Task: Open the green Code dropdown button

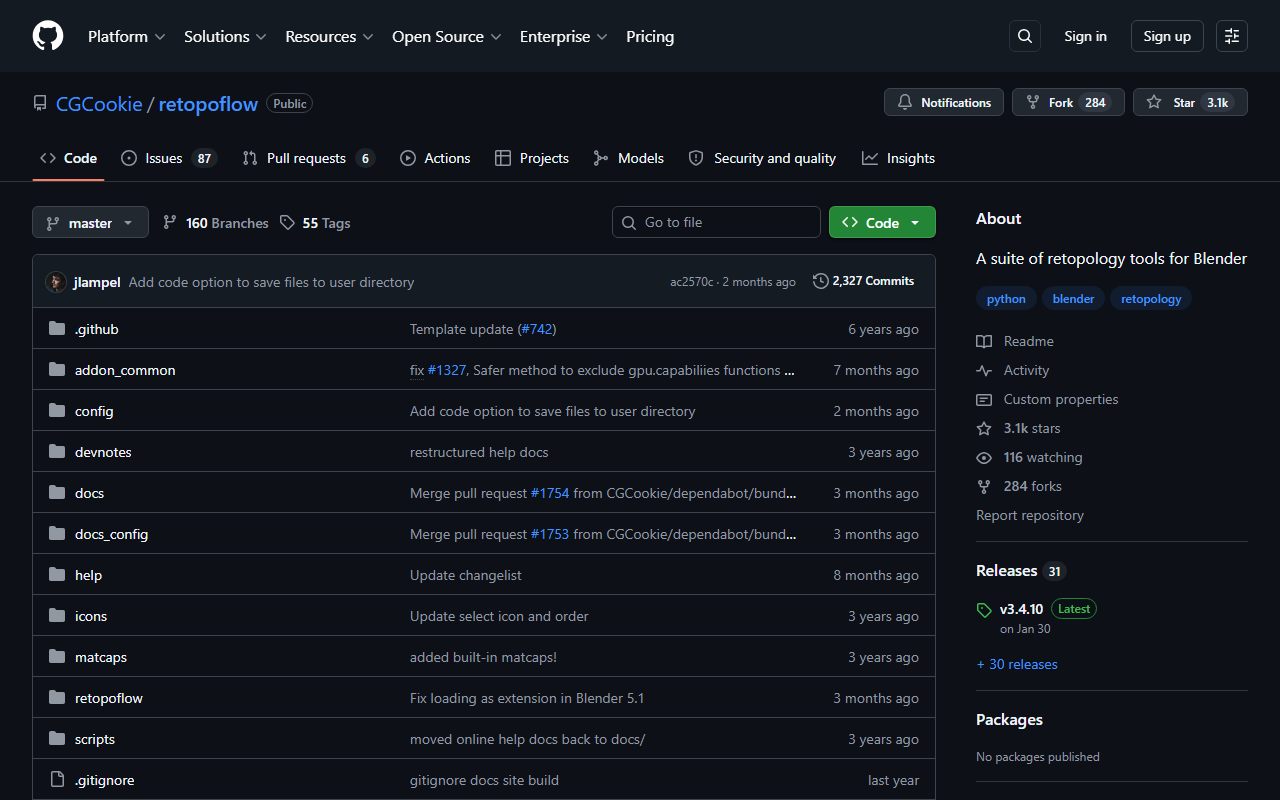Action: (882, 222)
